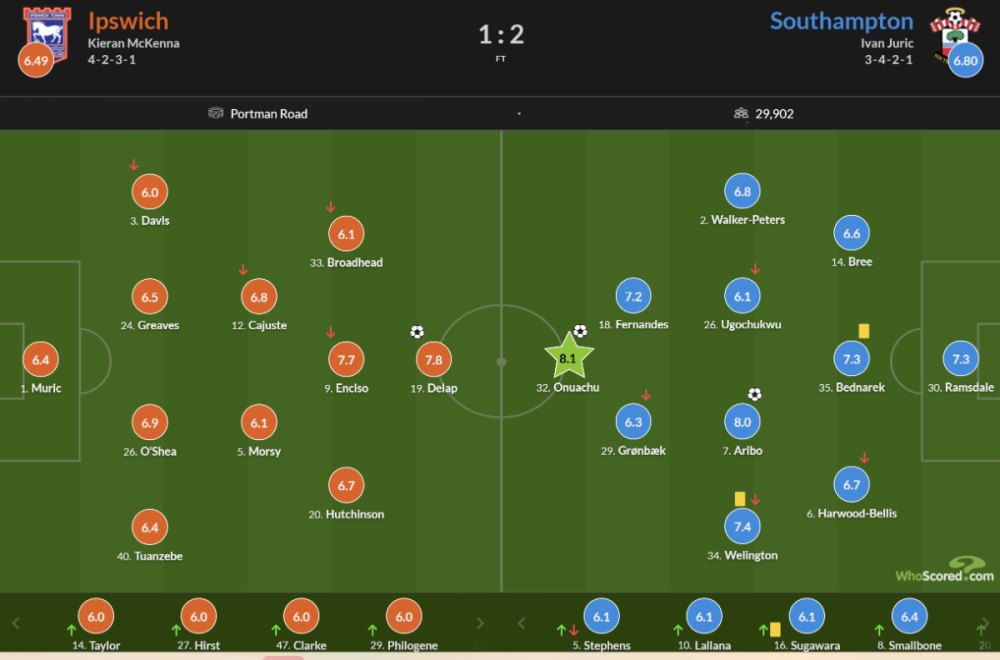Open the Ipswich team name link
The height and width of the screenshot is (660, 1000).
128,21
